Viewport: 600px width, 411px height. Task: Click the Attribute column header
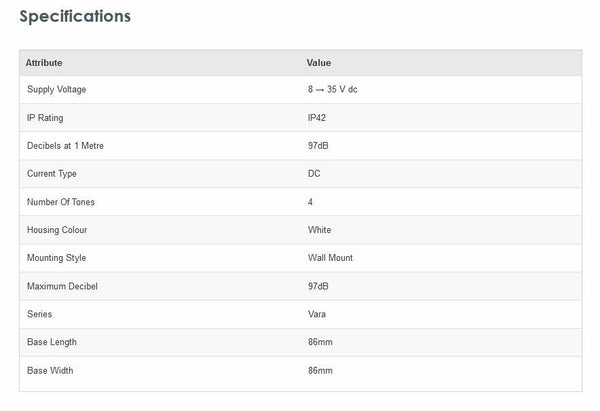(x=44, y=63)
